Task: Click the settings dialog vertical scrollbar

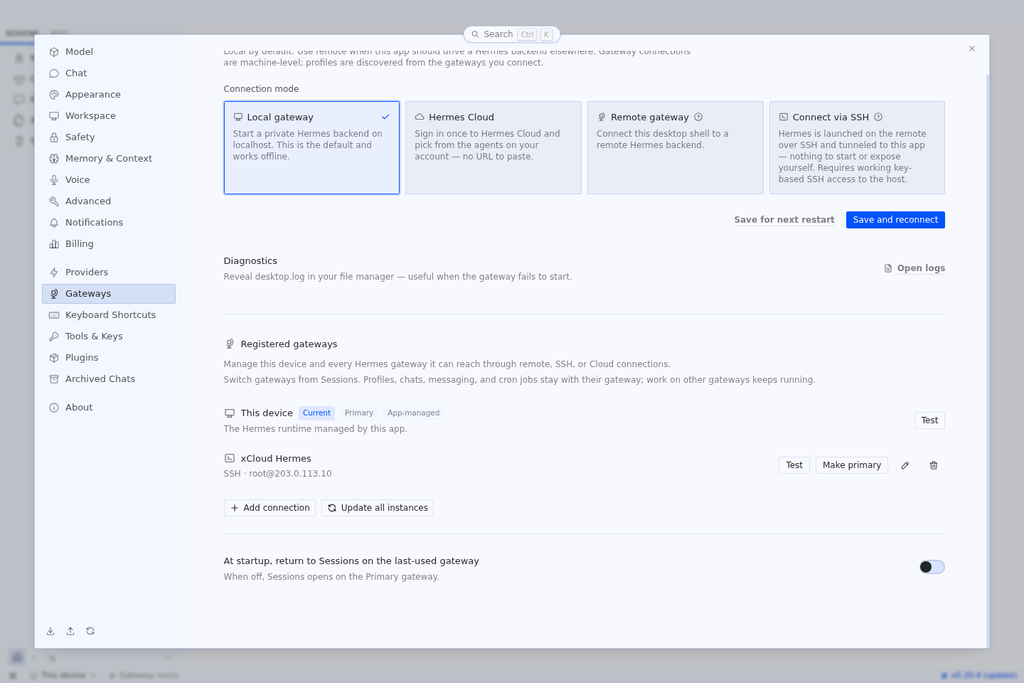Action: (987, 361)
